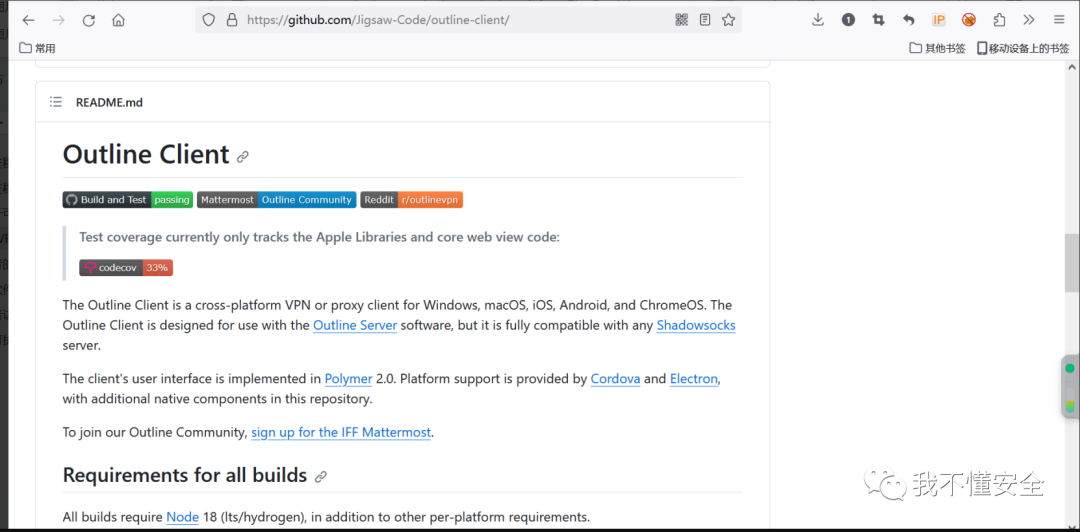Open the 其他书签 bookmarks folder
This screenshot has height=532, width=1080.
[937, 48]
